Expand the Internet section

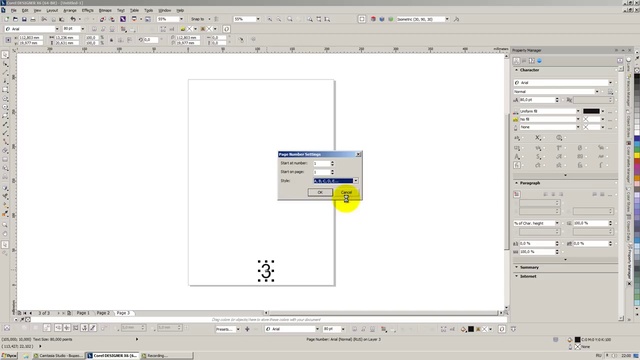(x=516, y=276)
